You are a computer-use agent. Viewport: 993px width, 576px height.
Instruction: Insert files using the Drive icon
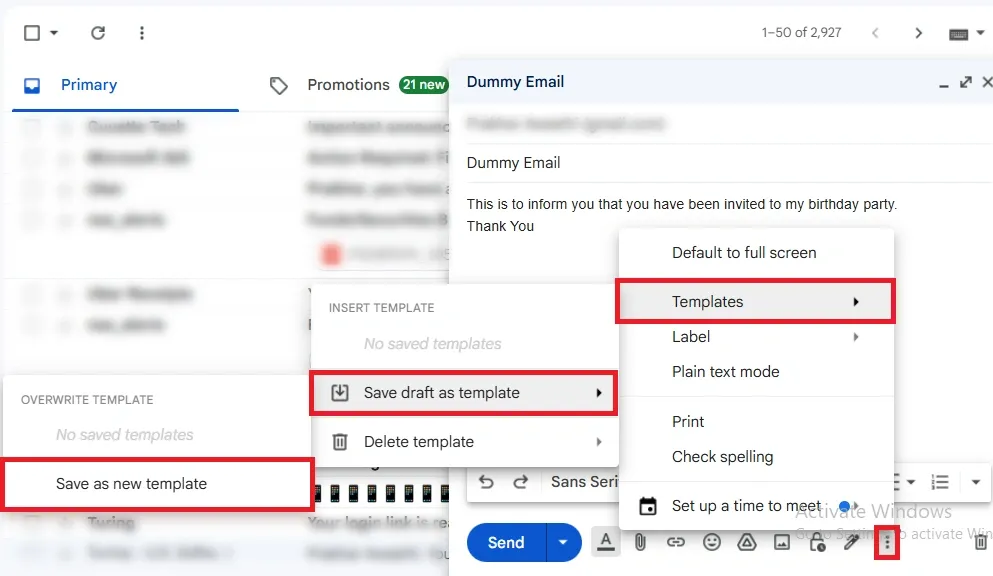(x=747, y=542)
